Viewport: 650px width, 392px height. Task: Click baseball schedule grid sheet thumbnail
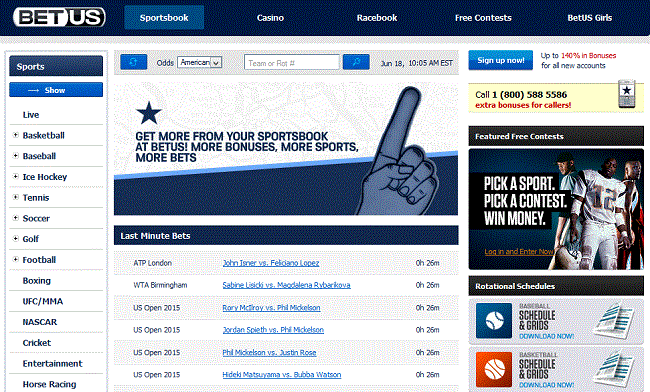614,321
